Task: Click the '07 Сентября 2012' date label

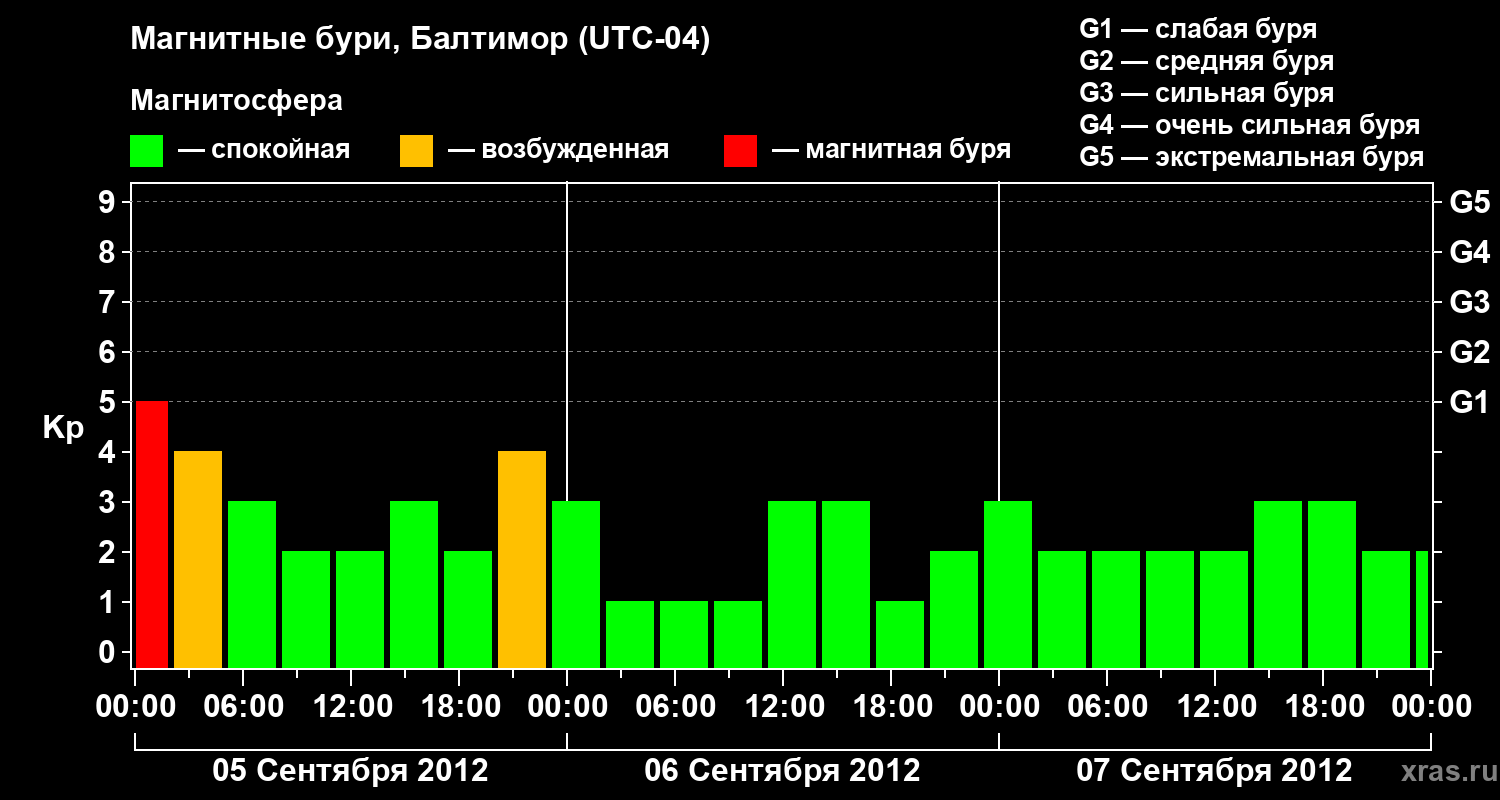Action: (x=1214, y=770)
